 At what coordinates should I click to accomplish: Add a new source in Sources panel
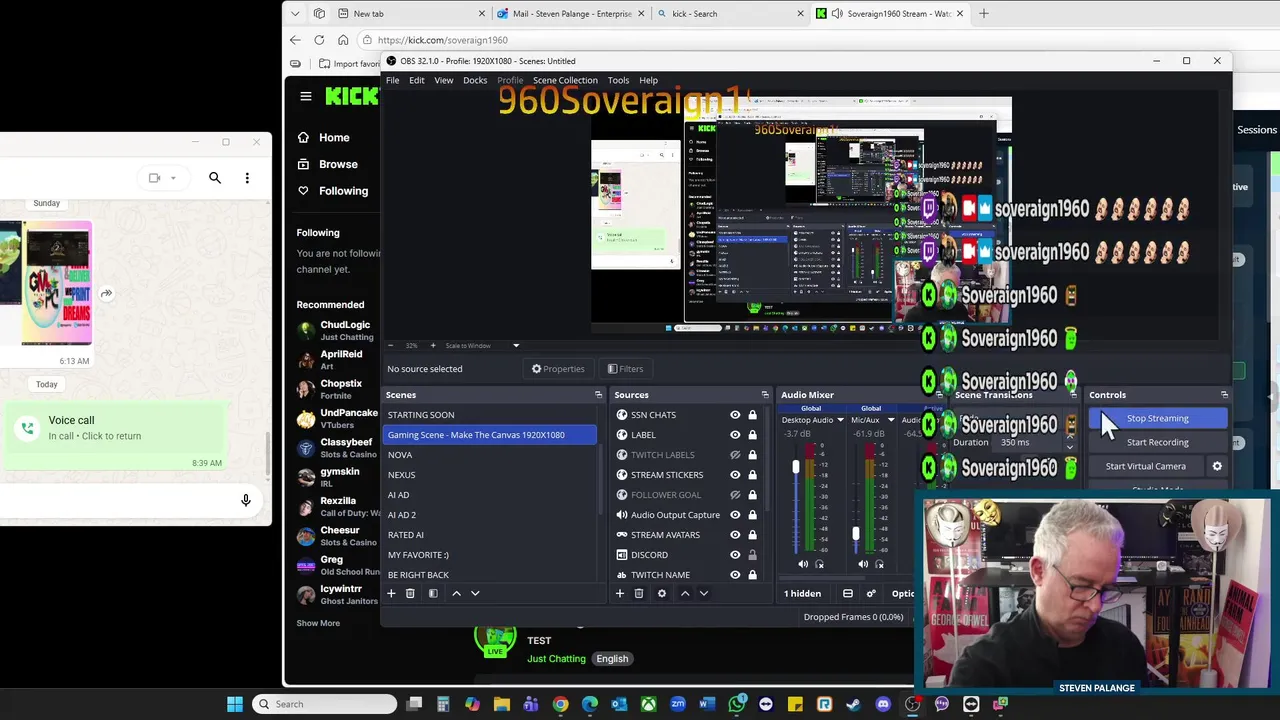point(619,593)
